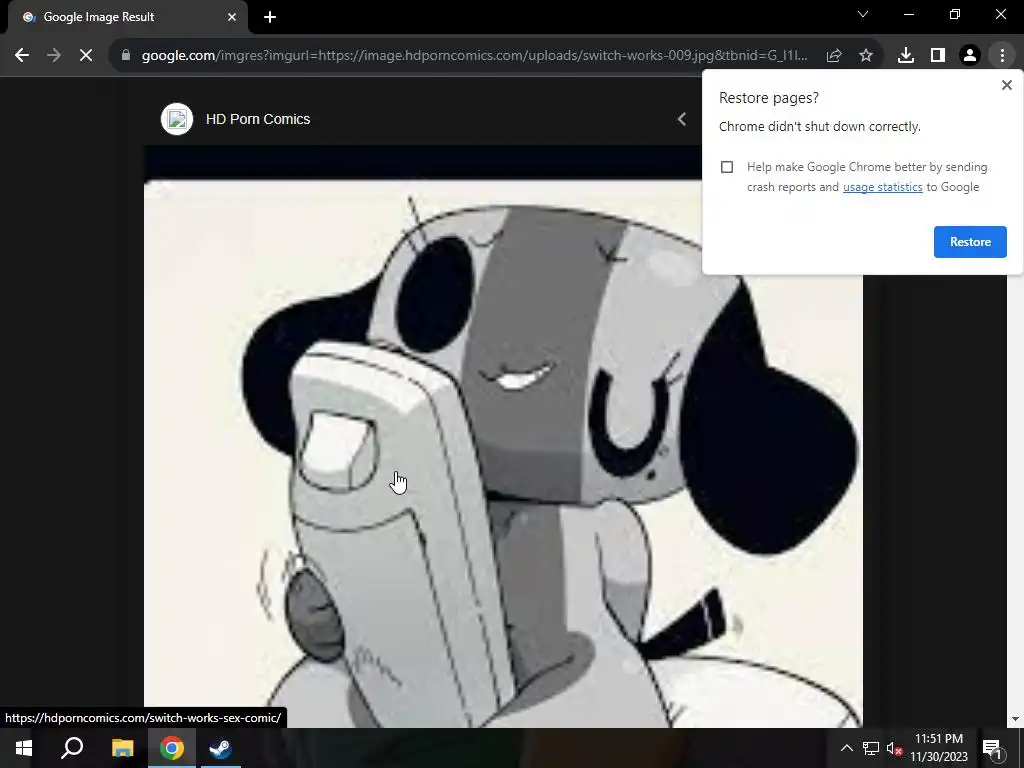Select the Google Image Result tab
This screenshot has width=1024, height=768.
point(128,17)
